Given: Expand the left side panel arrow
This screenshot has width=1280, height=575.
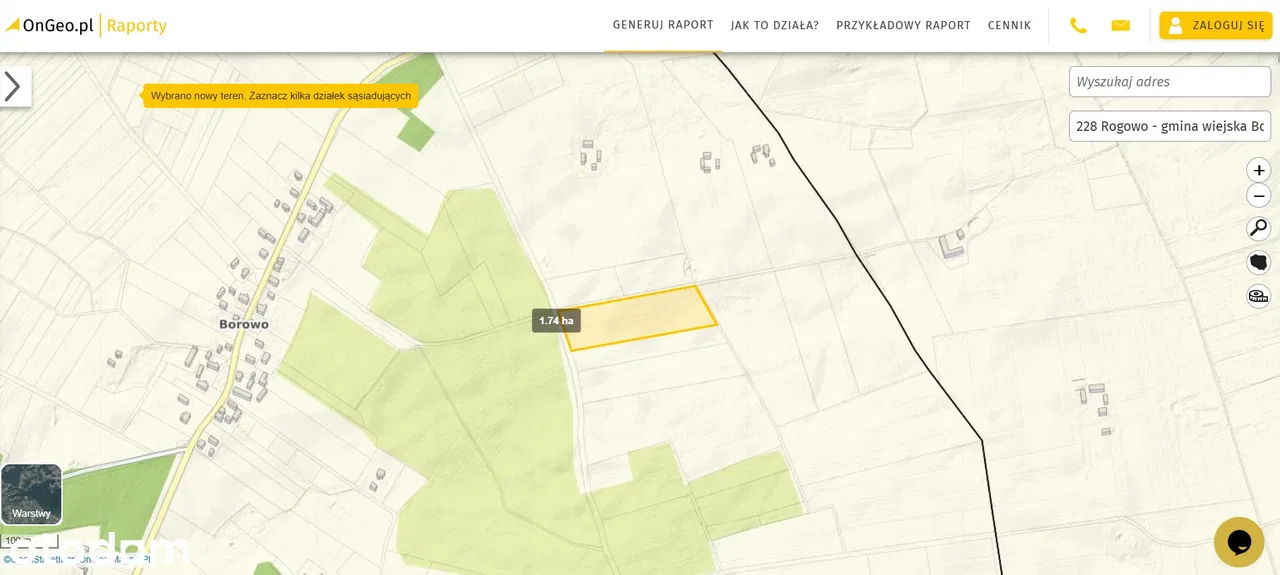Looking at the screenshot, I should (x=14, y=87).
